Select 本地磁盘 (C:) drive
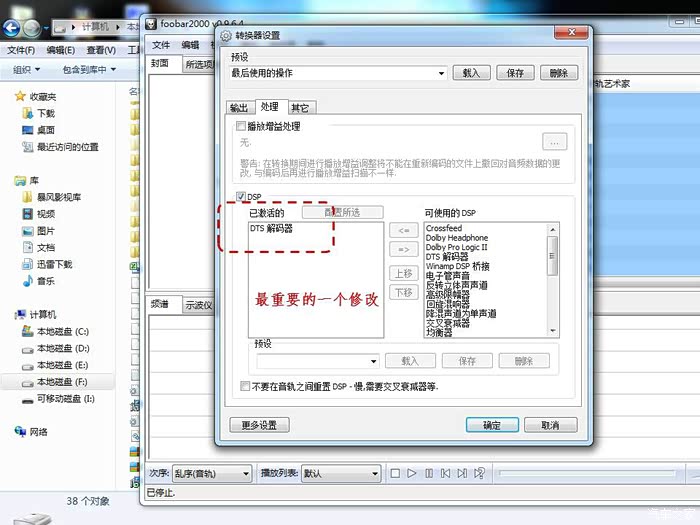Image resolution: width=700 pixels, height=525 pixels. pos(56,332)
